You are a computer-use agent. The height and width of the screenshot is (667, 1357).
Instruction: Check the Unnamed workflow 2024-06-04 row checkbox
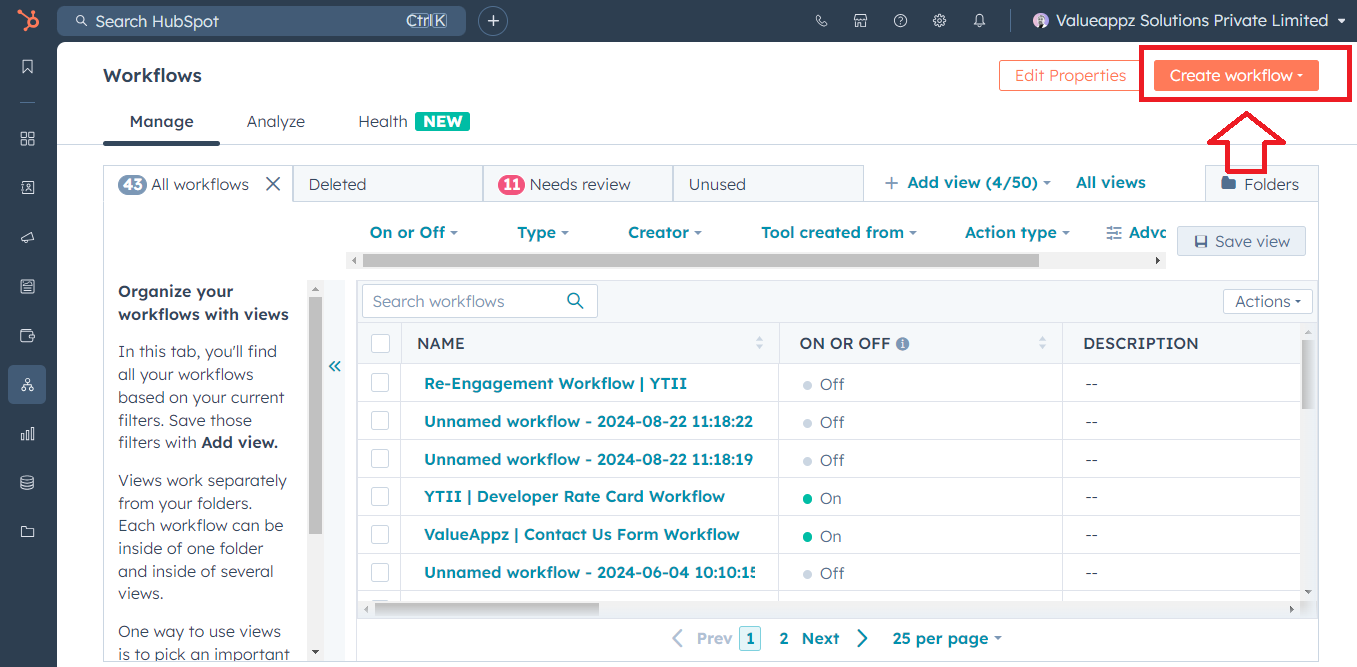coord(380,573)
